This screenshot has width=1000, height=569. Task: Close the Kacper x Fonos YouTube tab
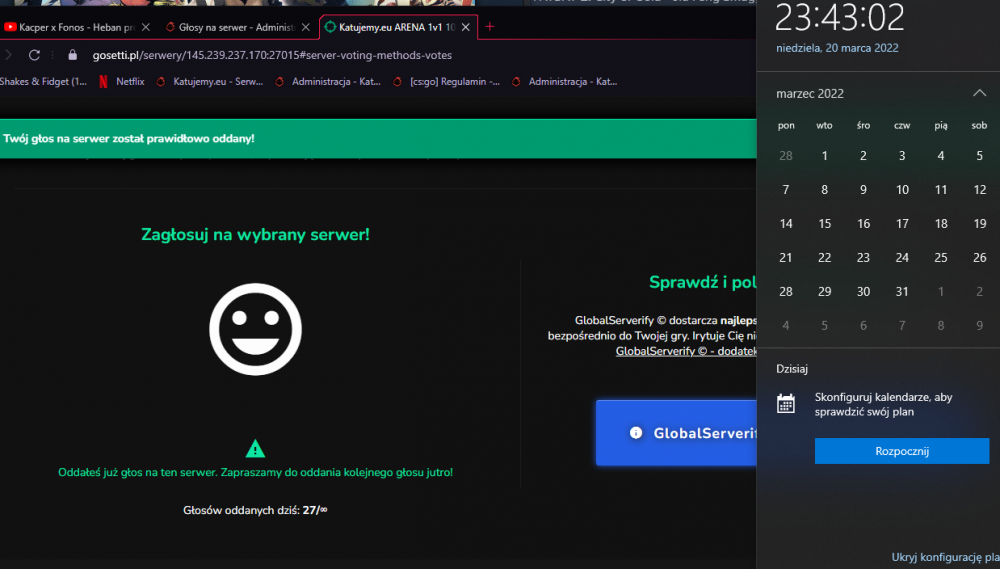click(146, 27)
